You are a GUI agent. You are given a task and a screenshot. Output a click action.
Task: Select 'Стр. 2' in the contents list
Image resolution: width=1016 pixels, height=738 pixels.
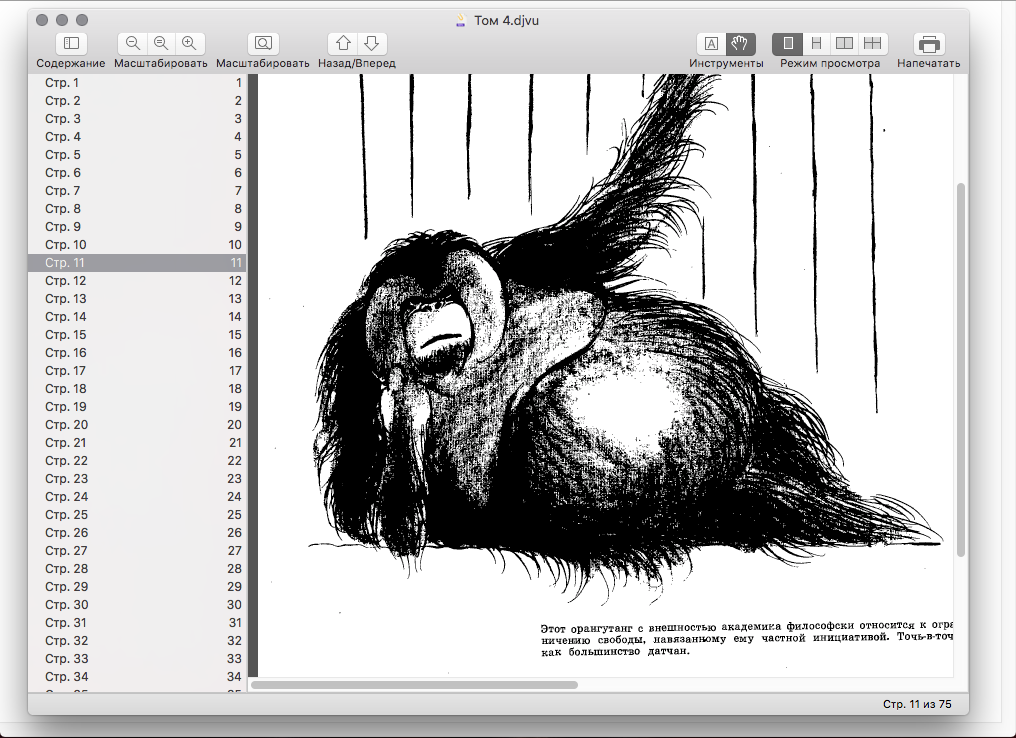coord(137,100)
